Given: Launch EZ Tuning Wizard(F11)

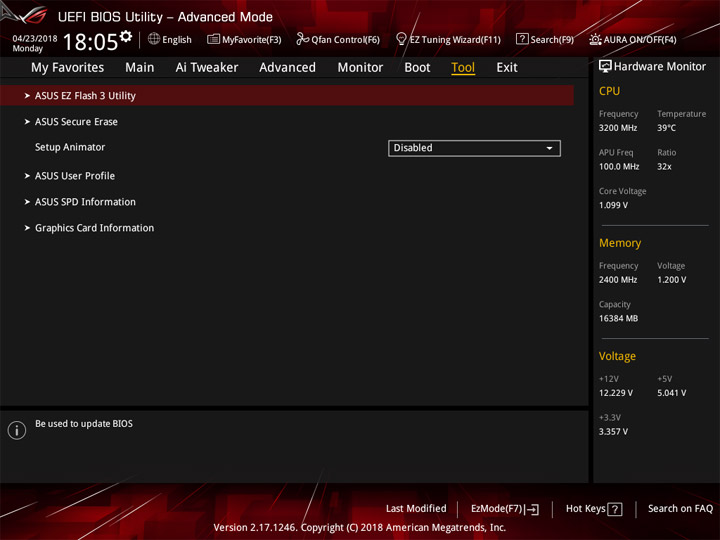Looking at the screenshot, I should [448, 39].
